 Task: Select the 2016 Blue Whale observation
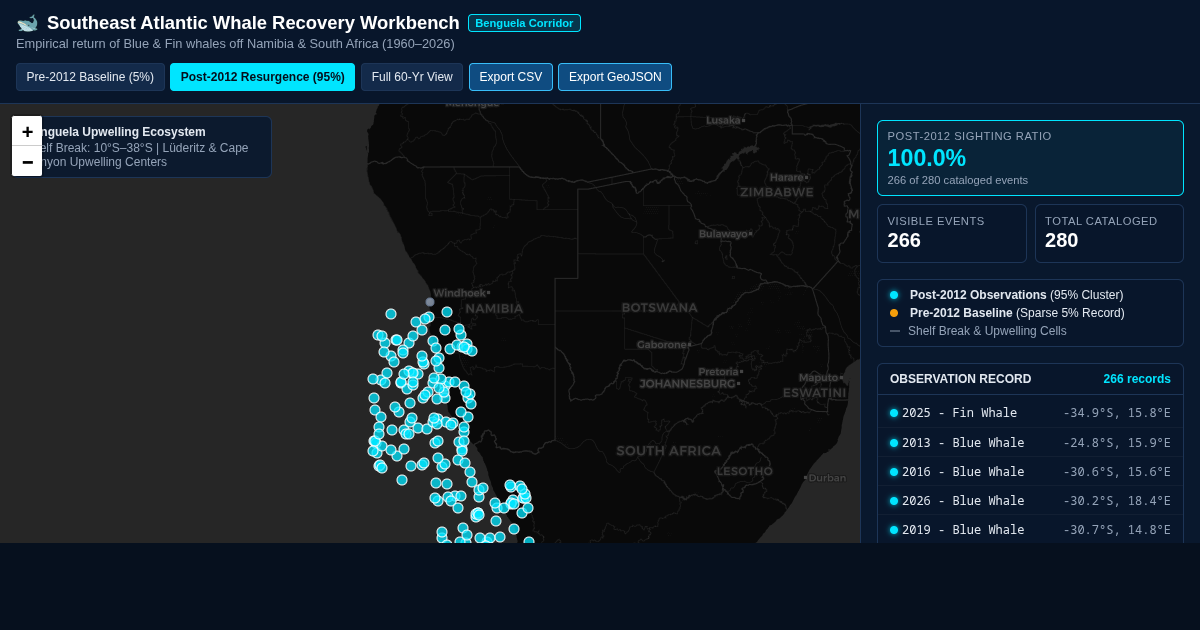coord(1030,471)
